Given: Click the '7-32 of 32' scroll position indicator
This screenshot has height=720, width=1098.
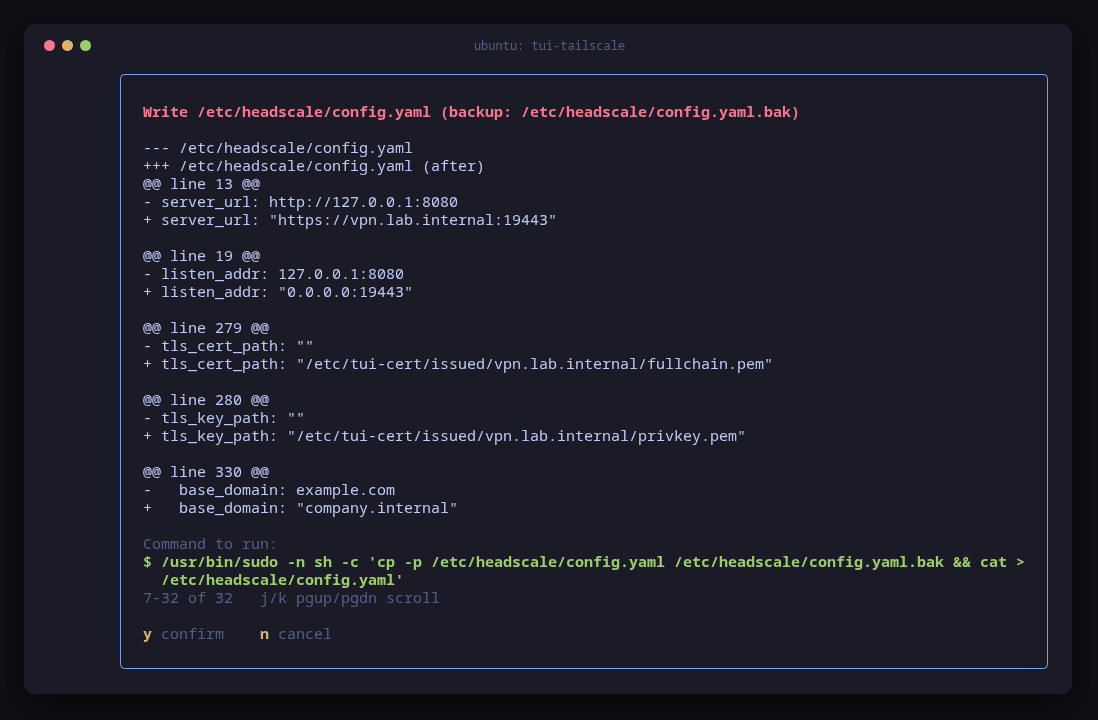Looking at the screenshot, I should (188, 598).
